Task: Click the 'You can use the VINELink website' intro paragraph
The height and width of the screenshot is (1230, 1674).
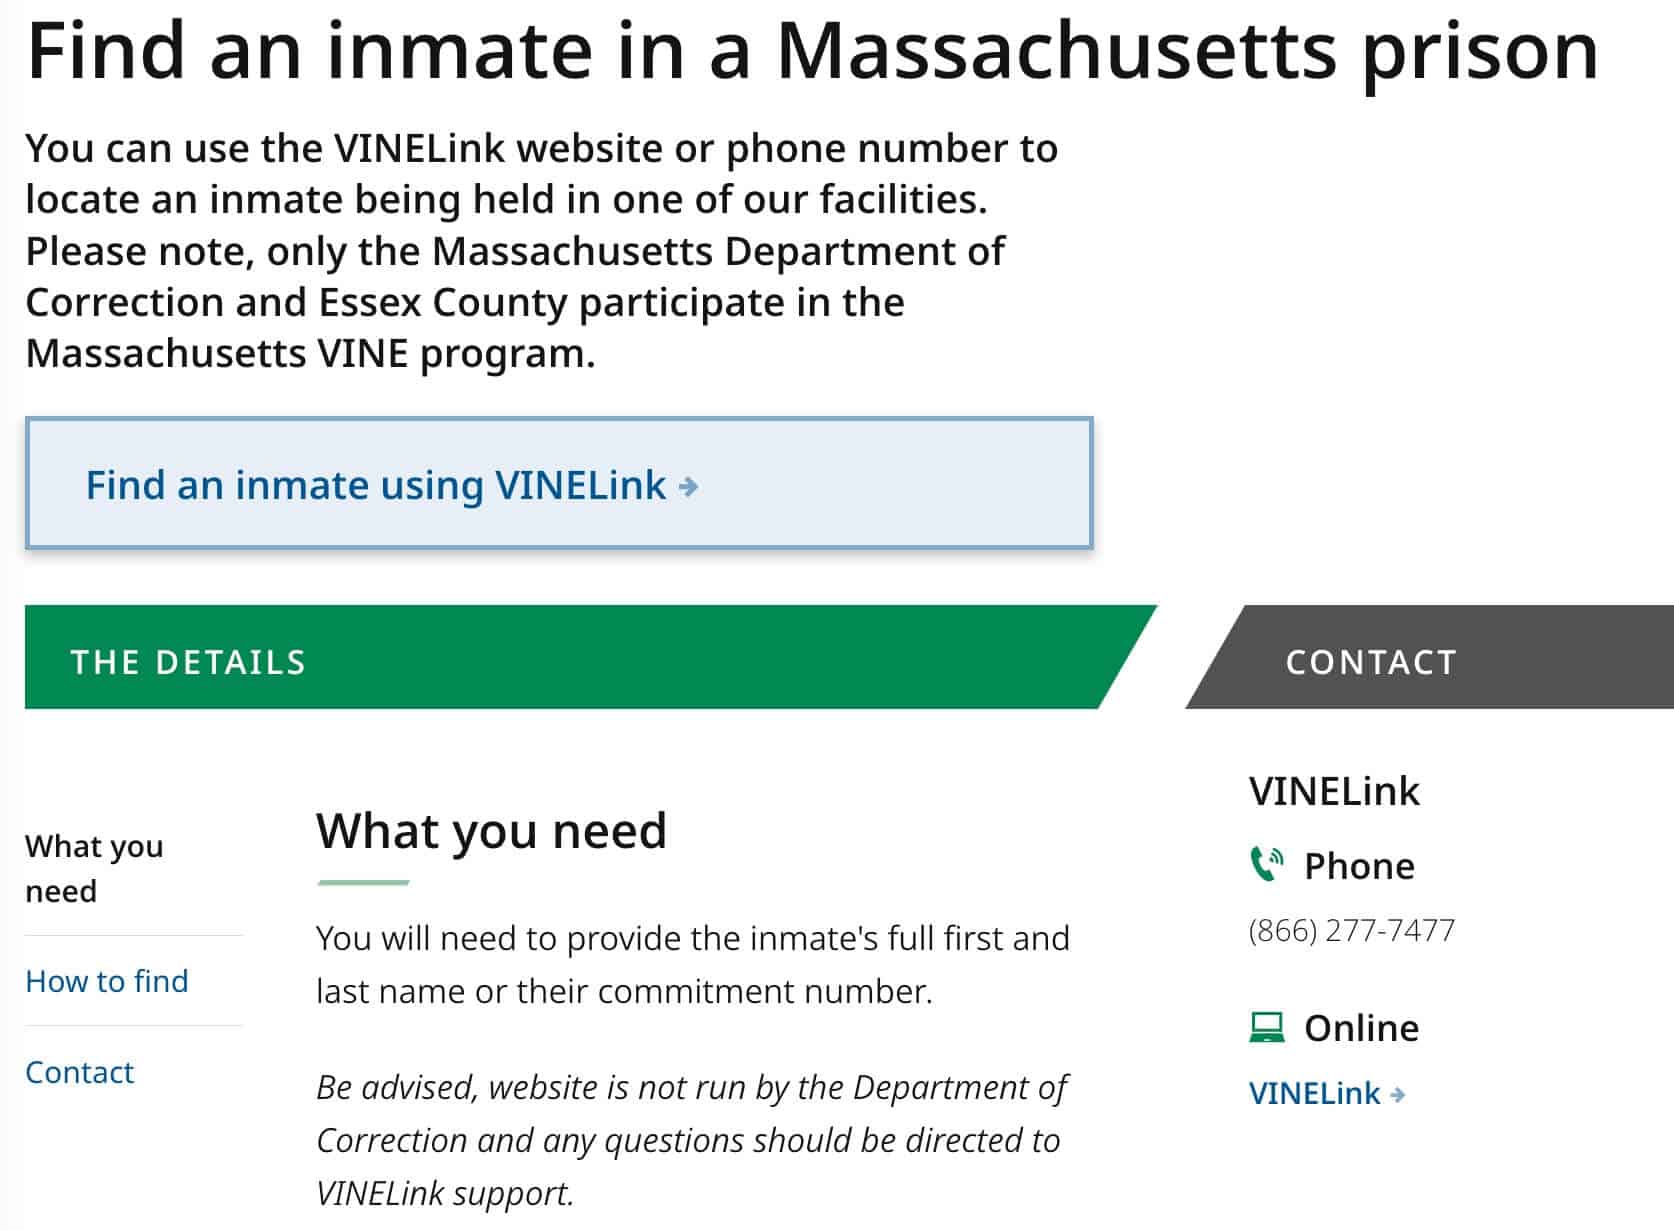Action: pyautogui.click(x=540, y=250)
